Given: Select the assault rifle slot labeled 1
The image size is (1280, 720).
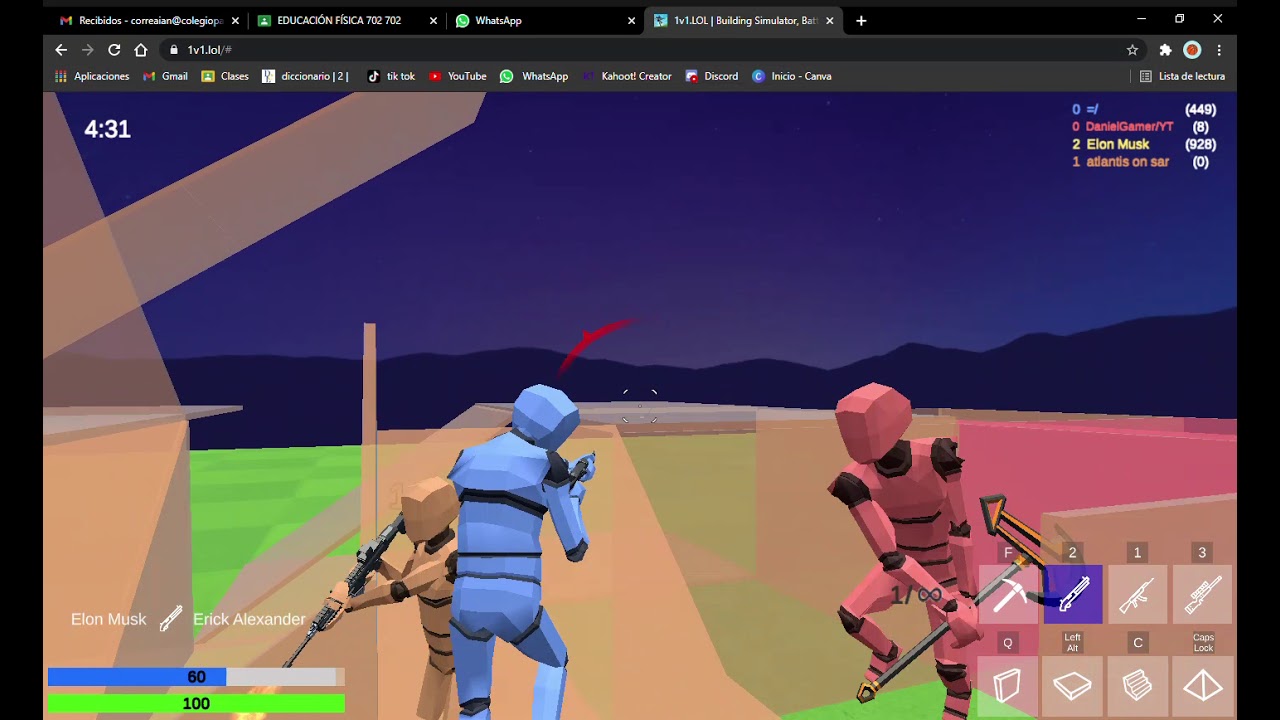Looking at the screenshot, I should click(1137, 594).
